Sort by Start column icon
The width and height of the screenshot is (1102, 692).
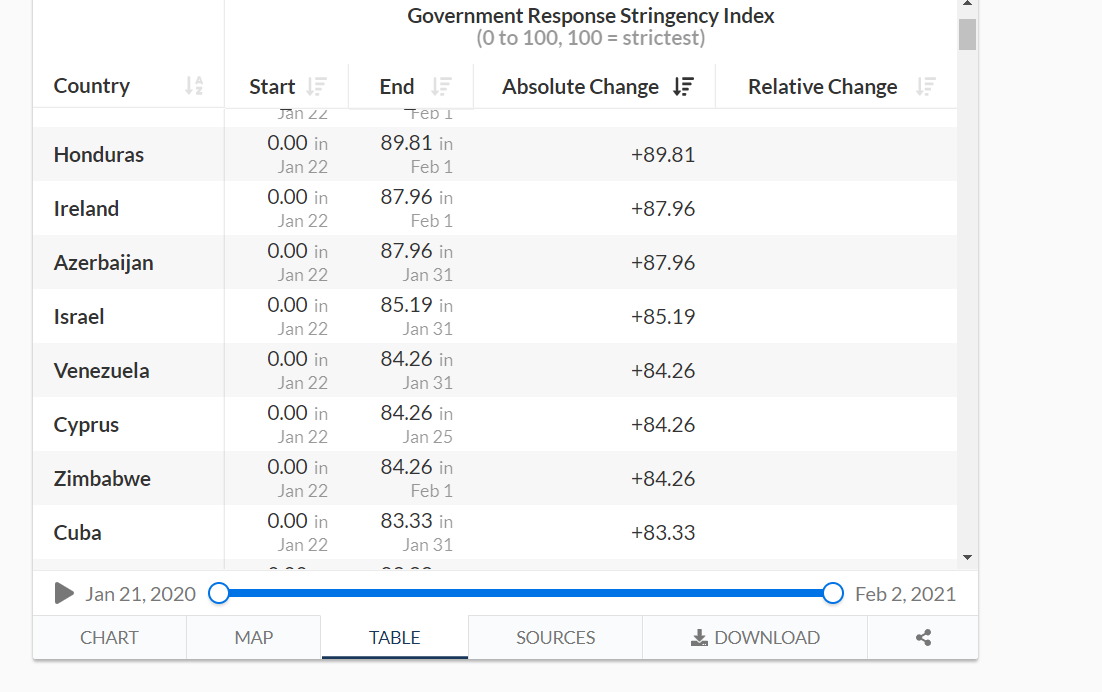point(317,87)
